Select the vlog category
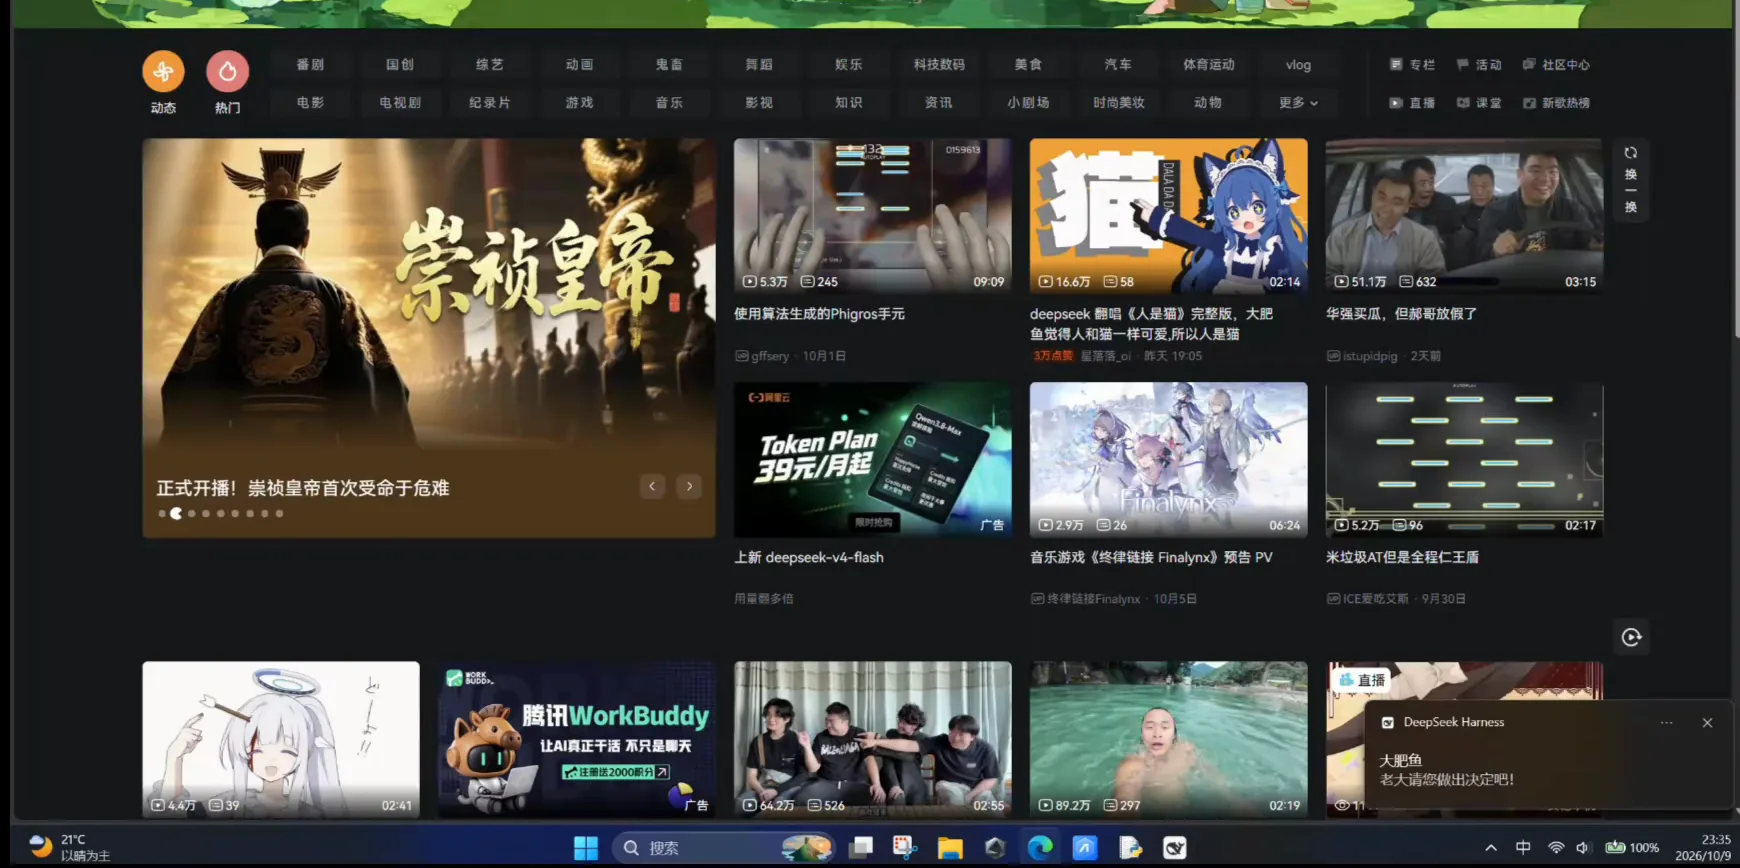 tap(1298, 64)
